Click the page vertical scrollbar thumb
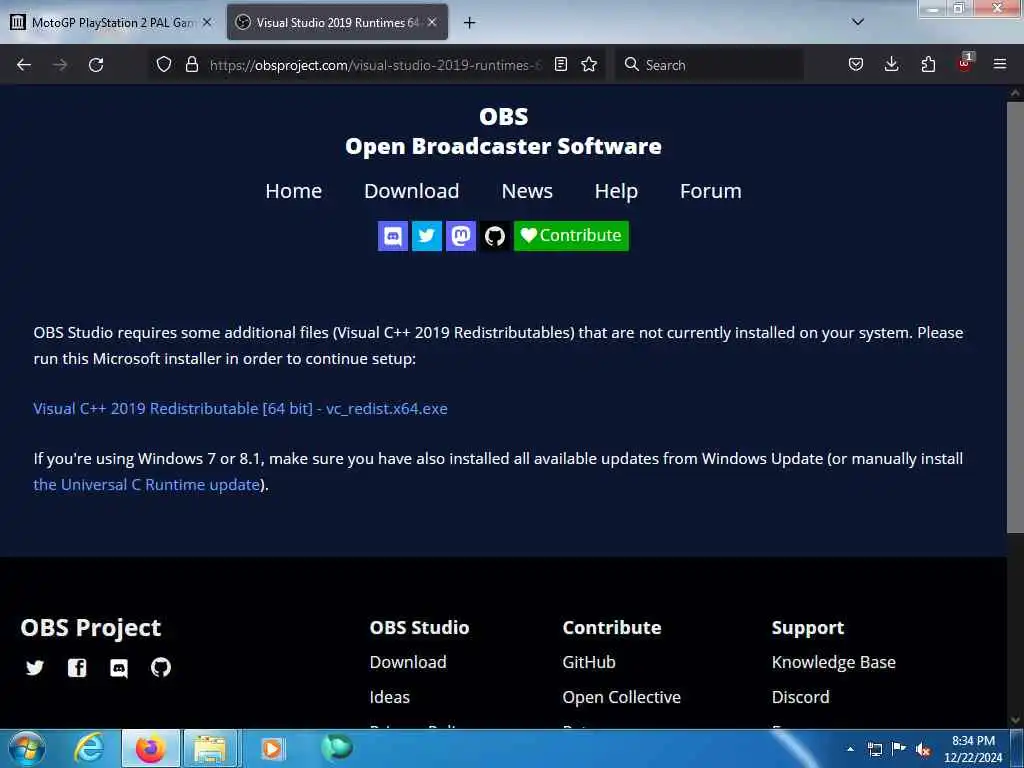Screen dimensions: 1024x768 coord(1015,317)
